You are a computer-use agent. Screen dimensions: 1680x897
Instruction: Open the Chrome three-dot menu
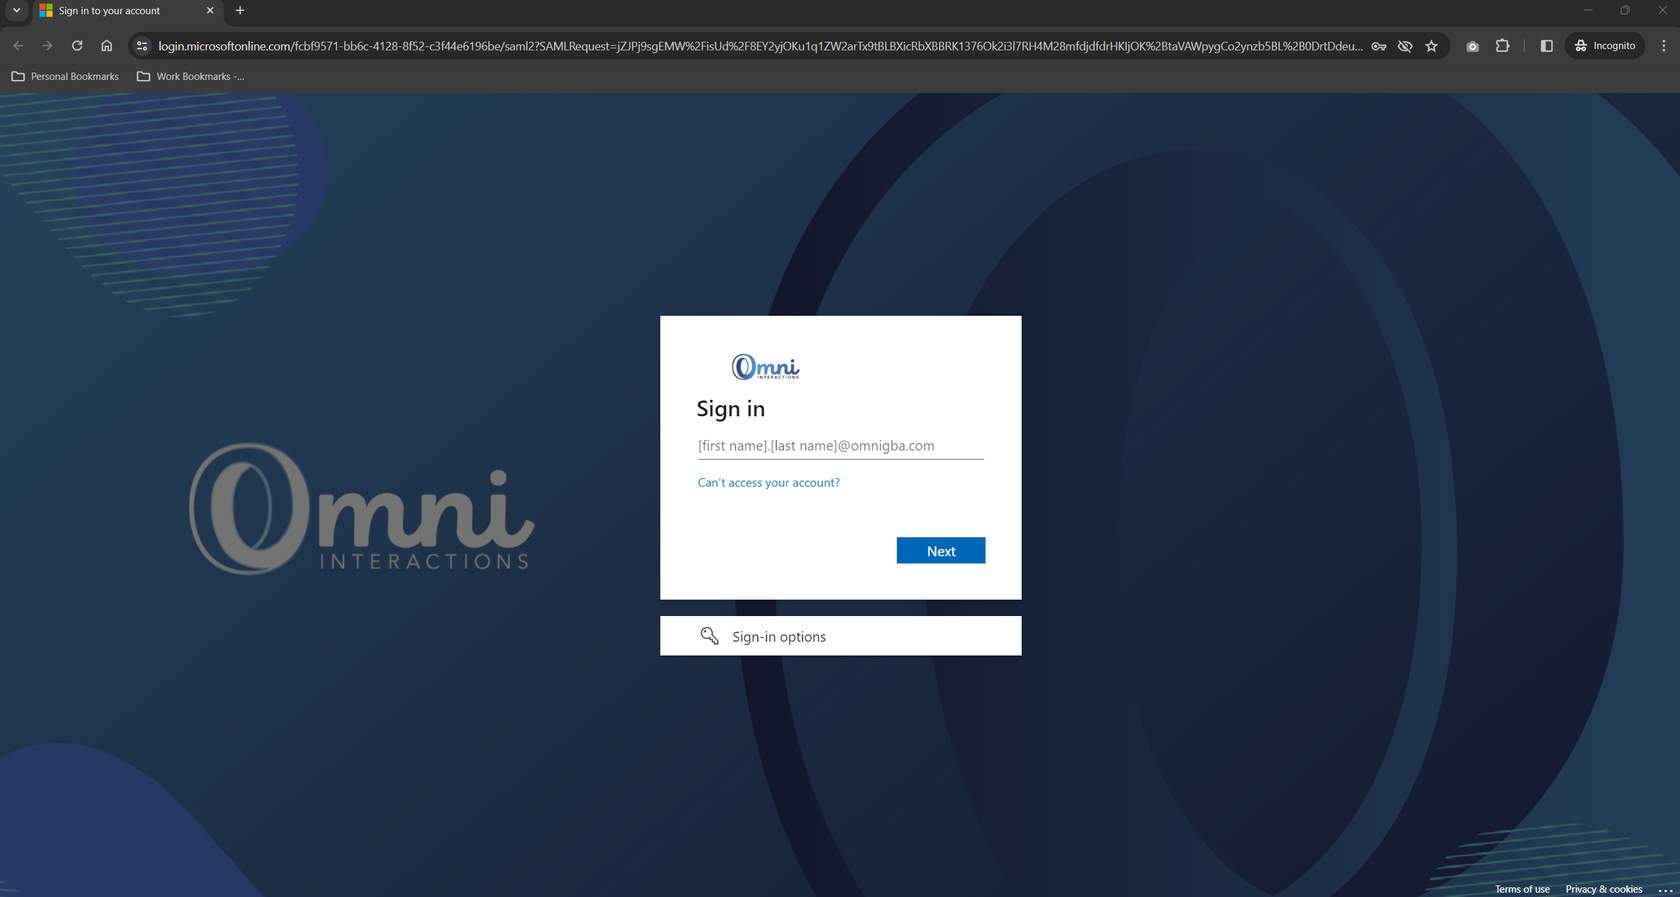(1664, 46)
